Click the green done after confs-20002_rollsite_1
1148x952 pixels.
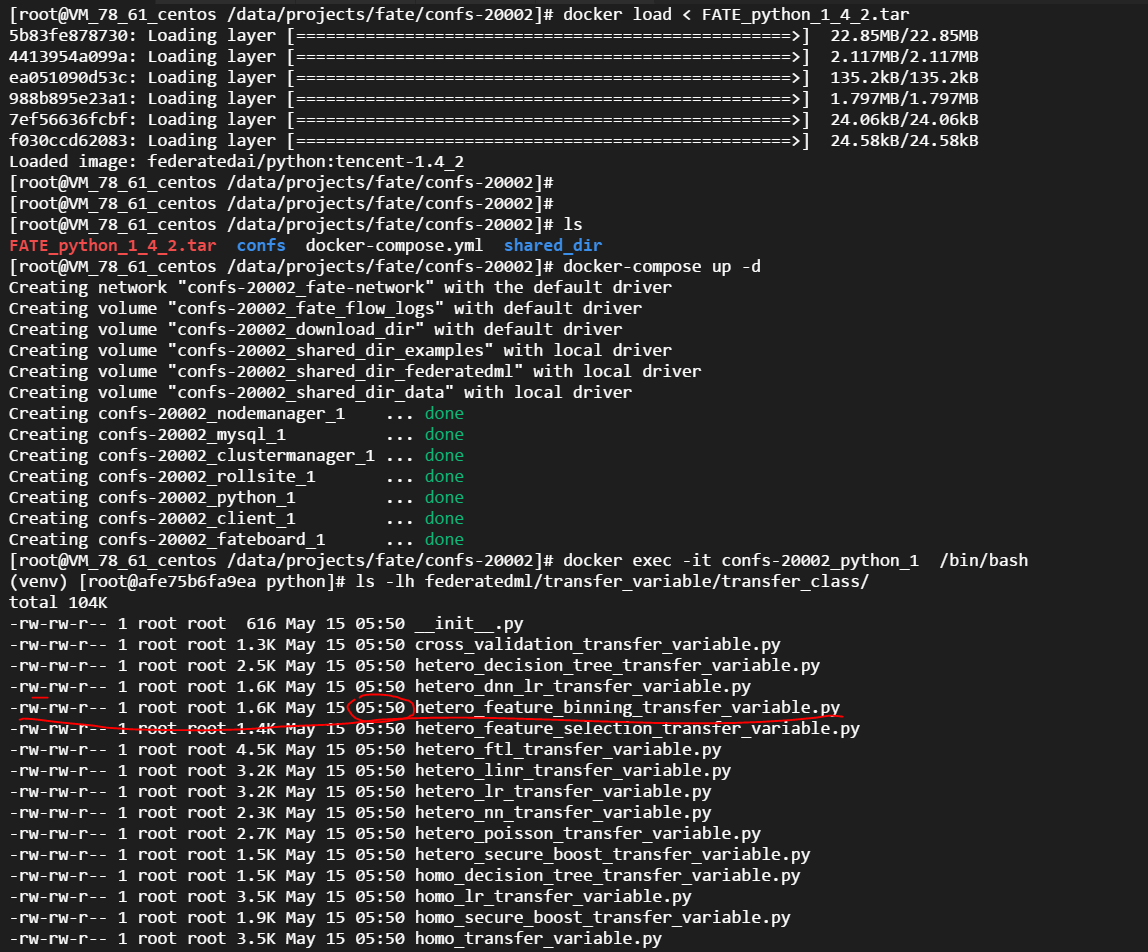[444, 477]
